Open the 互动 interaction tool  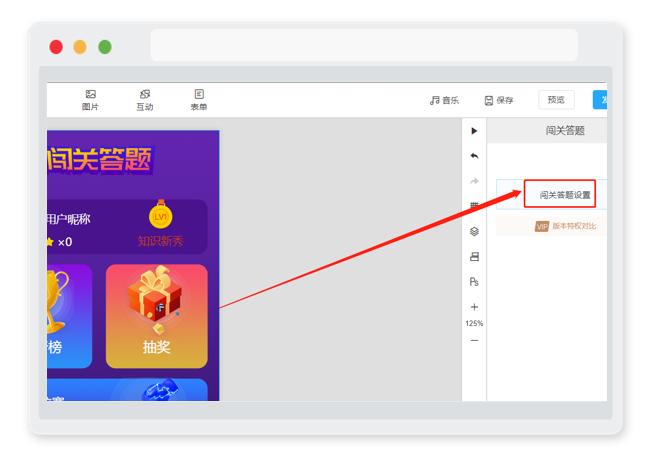click(x=145, y=100)
